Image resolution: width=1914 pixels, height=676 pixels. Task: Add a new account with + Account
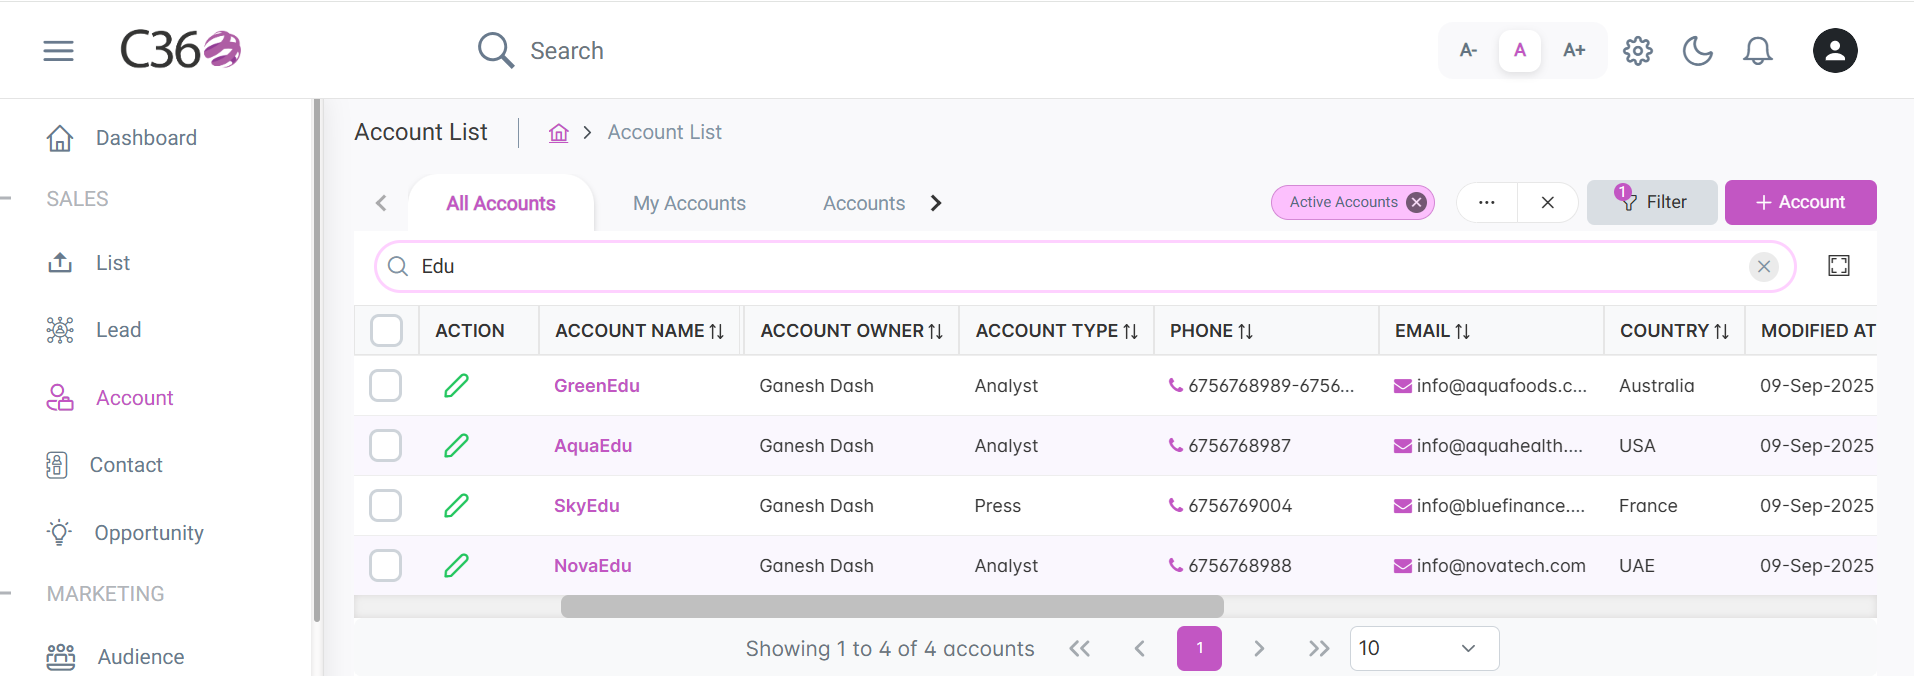click(x=1800, y=202)
